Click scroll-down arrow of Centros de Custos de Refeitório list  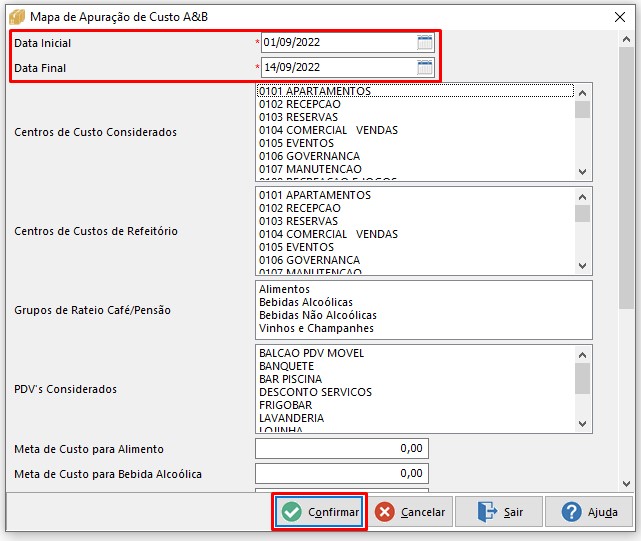583,266
